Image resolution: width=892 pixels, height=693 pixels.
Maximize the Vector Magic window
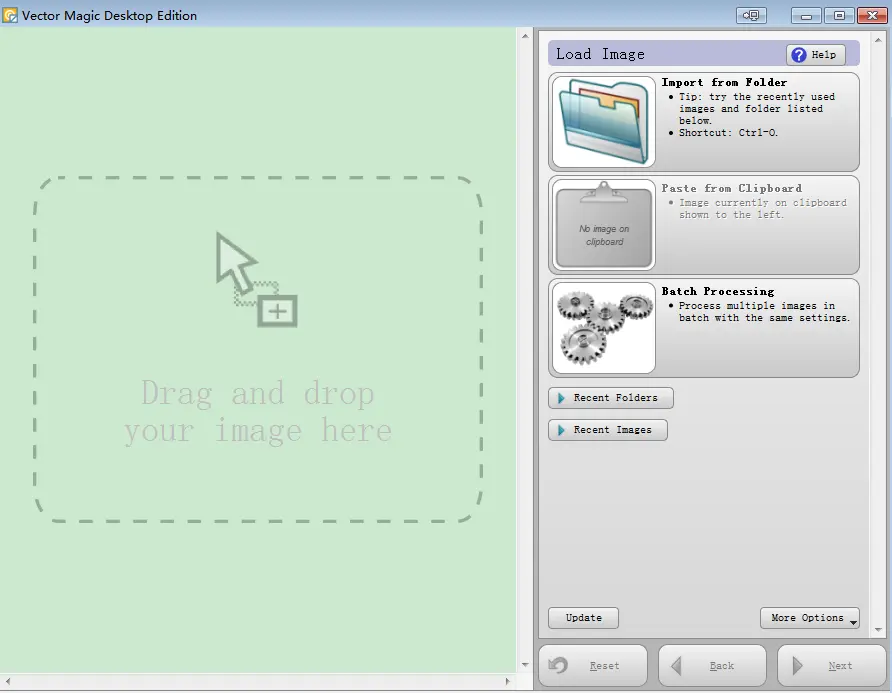click(839, 15)
